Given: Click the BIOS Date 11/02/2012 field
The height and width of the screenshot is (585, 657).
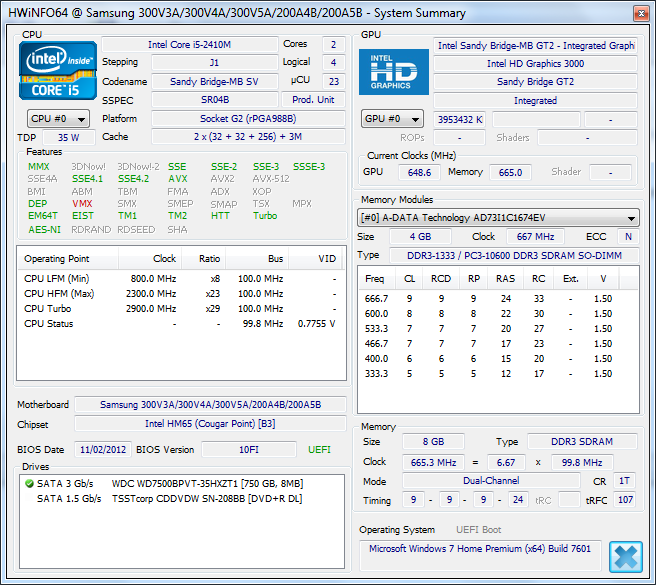Looking at the screenshot, I should (x=103, y=450).
